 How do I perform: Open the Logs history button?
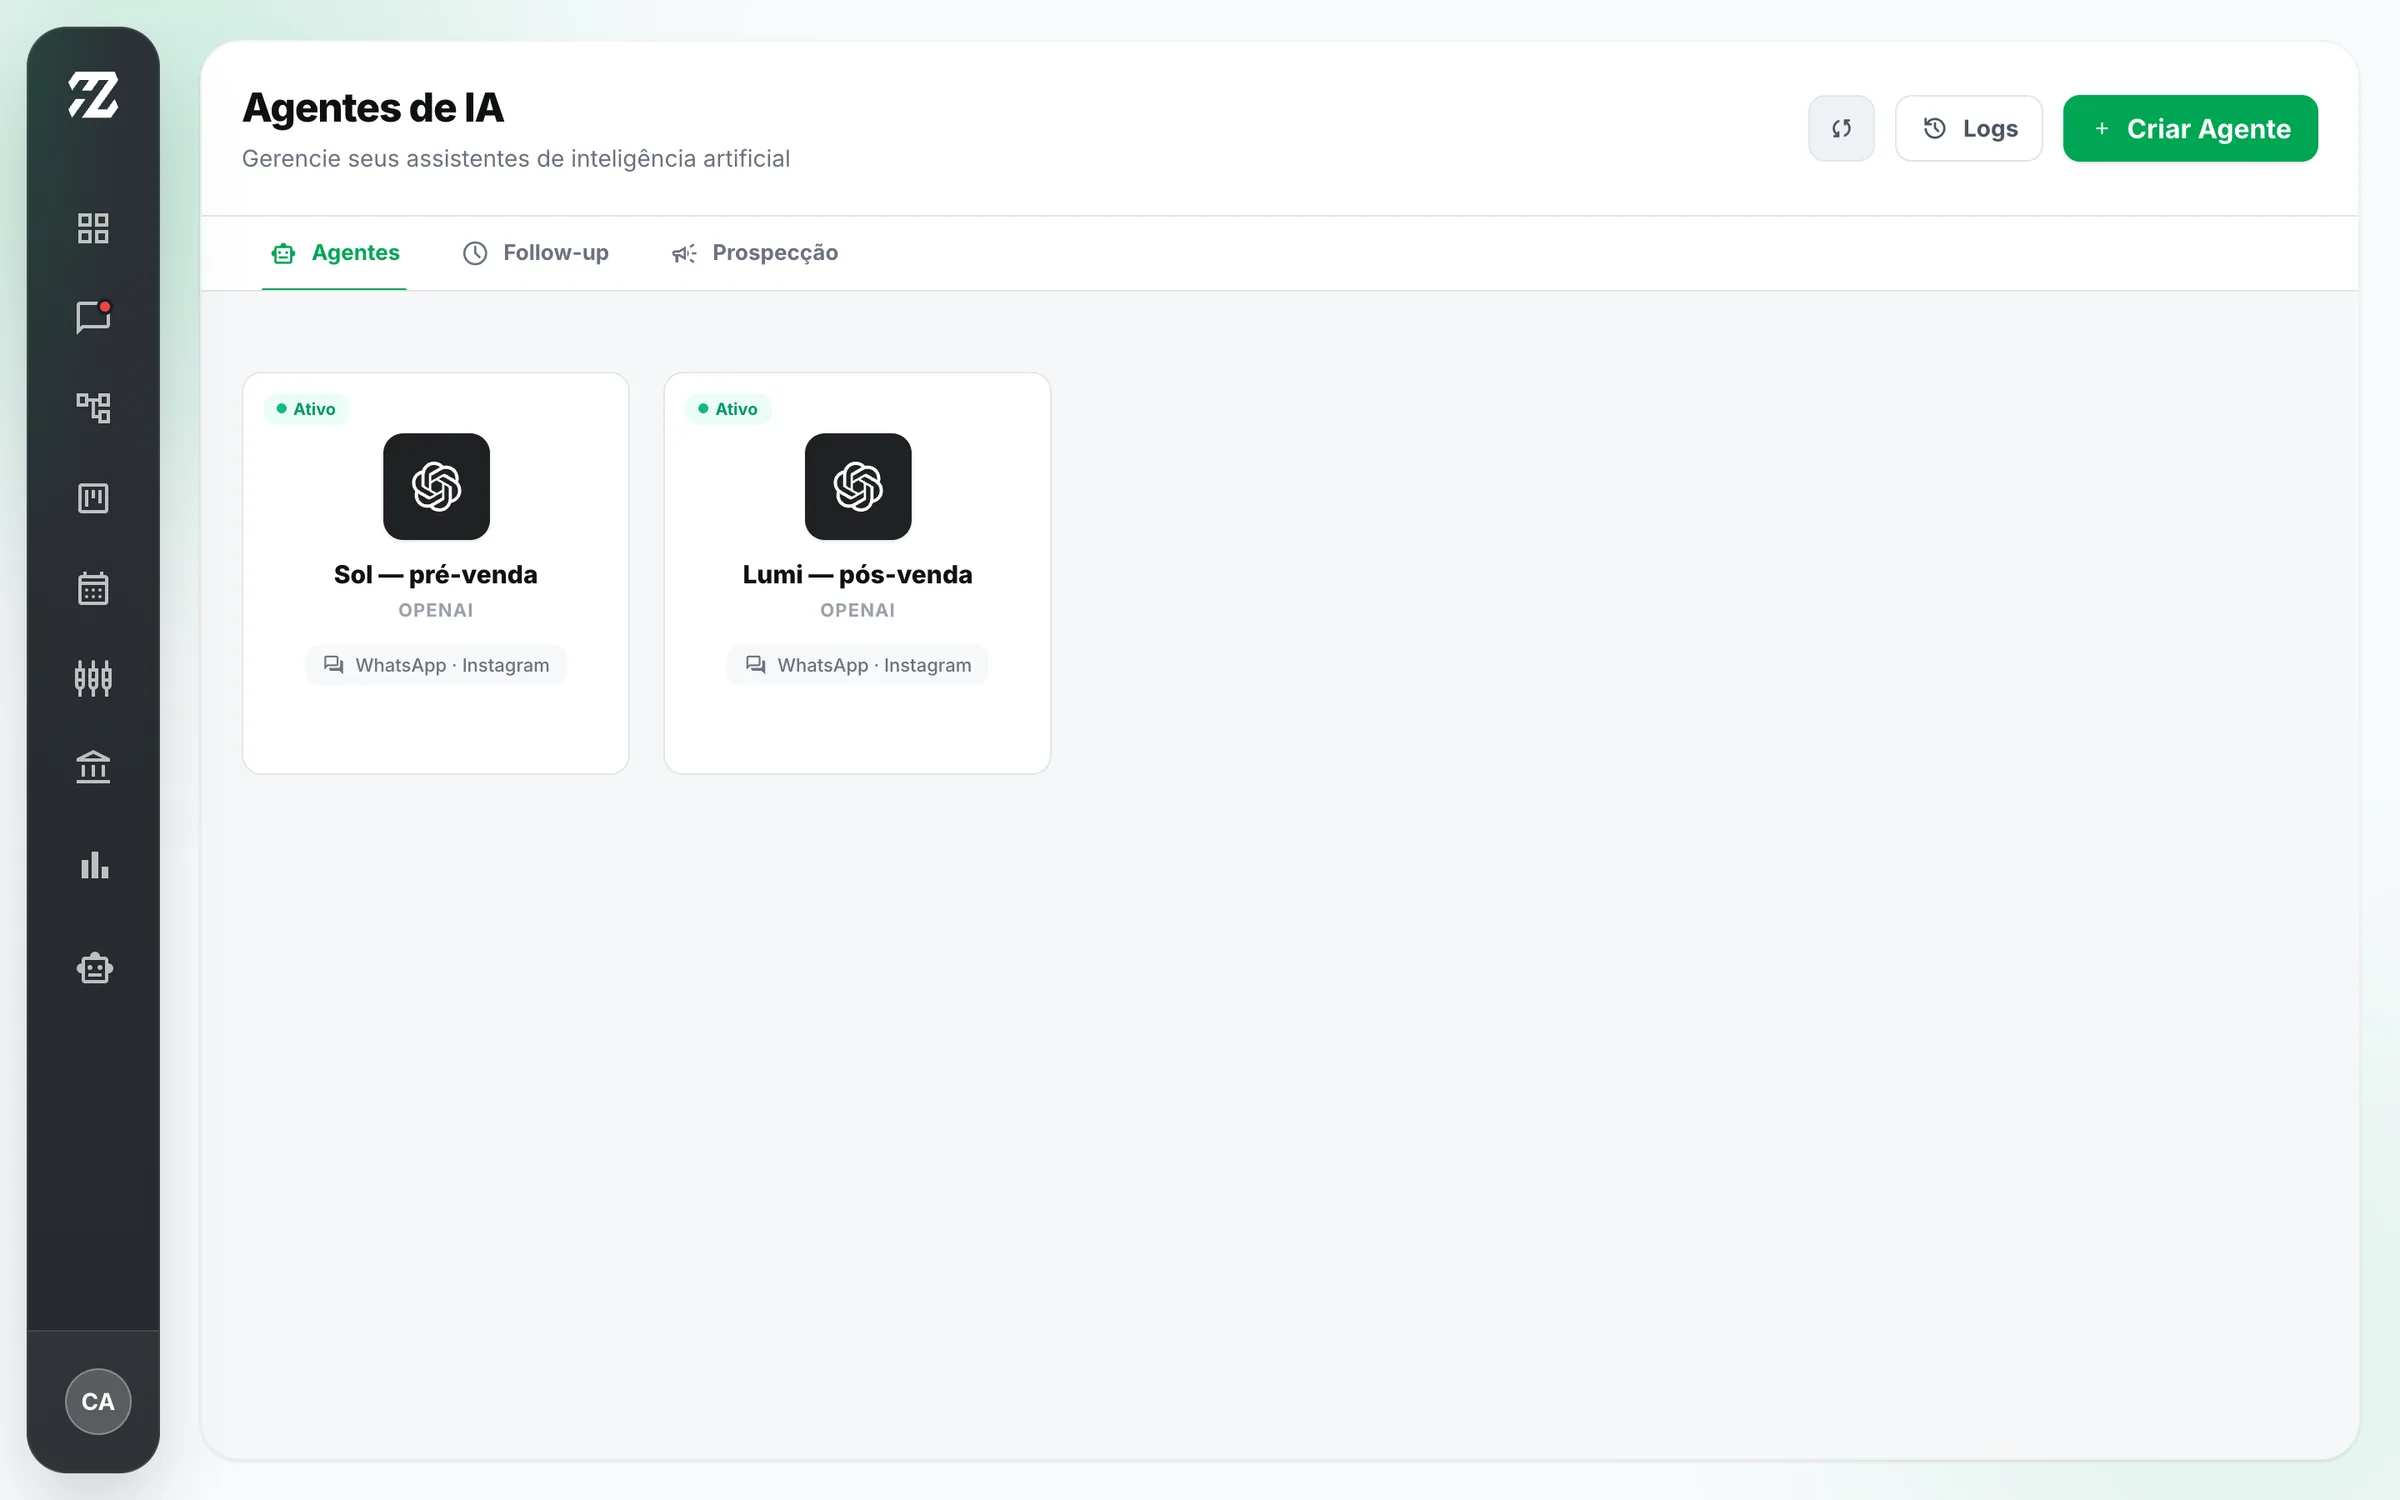pyautogui.click(x=1968, y=128)
